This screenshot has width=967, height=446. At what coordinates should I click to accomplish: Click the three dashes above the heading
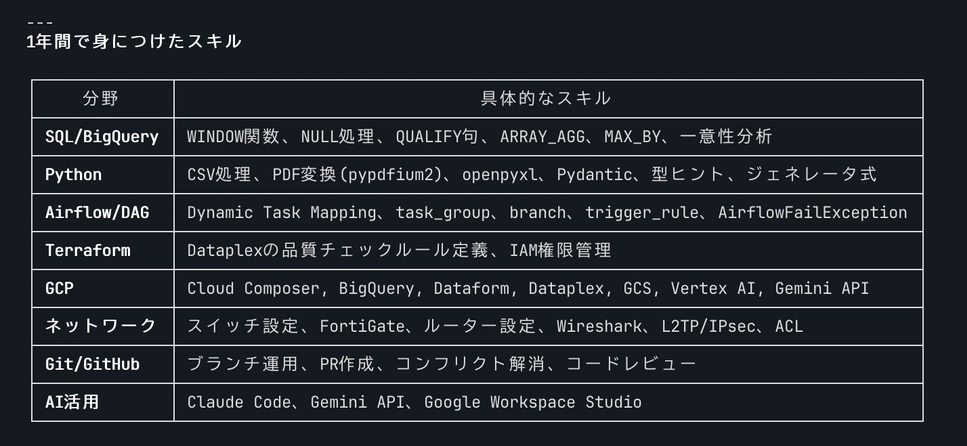40,21
